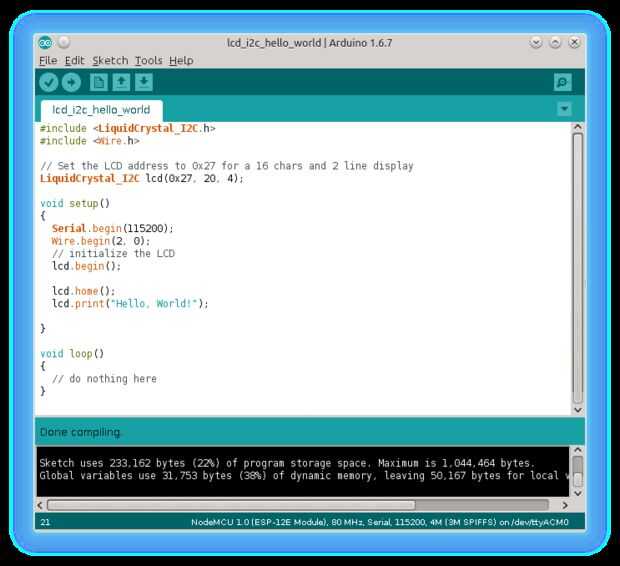Open the Tools menu
Viewport: 620px width, 566px height.
click(149, 61)
